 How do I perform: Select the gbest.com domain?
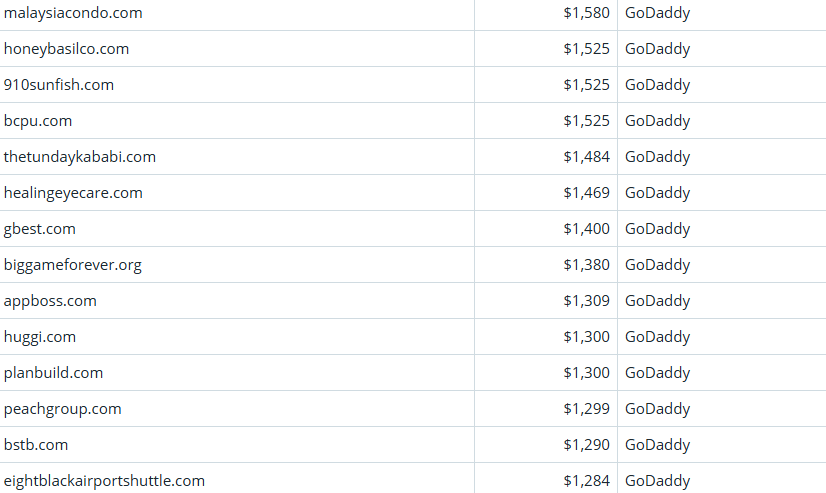[x=40, y=229]
